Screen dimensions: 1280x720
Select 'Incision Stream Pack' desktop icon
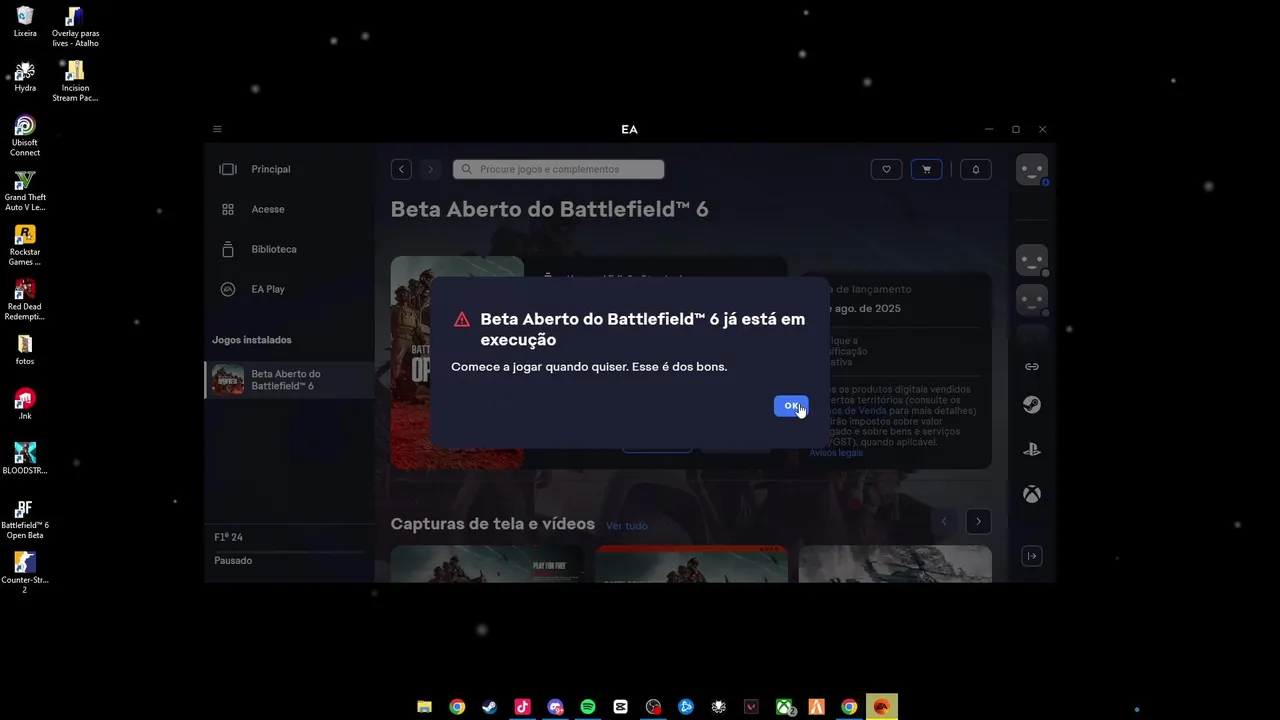pyautogui.click(x=75, y=81)
